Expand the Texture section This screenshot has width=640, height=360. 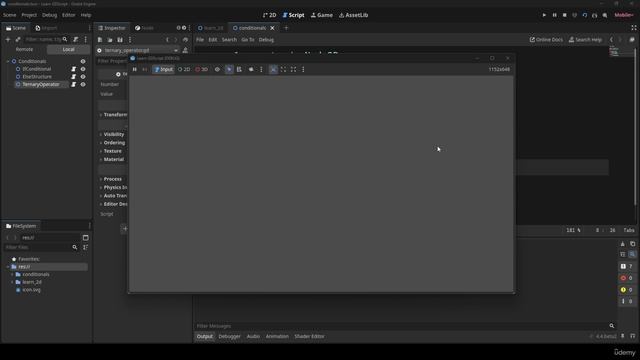[112, 151]
